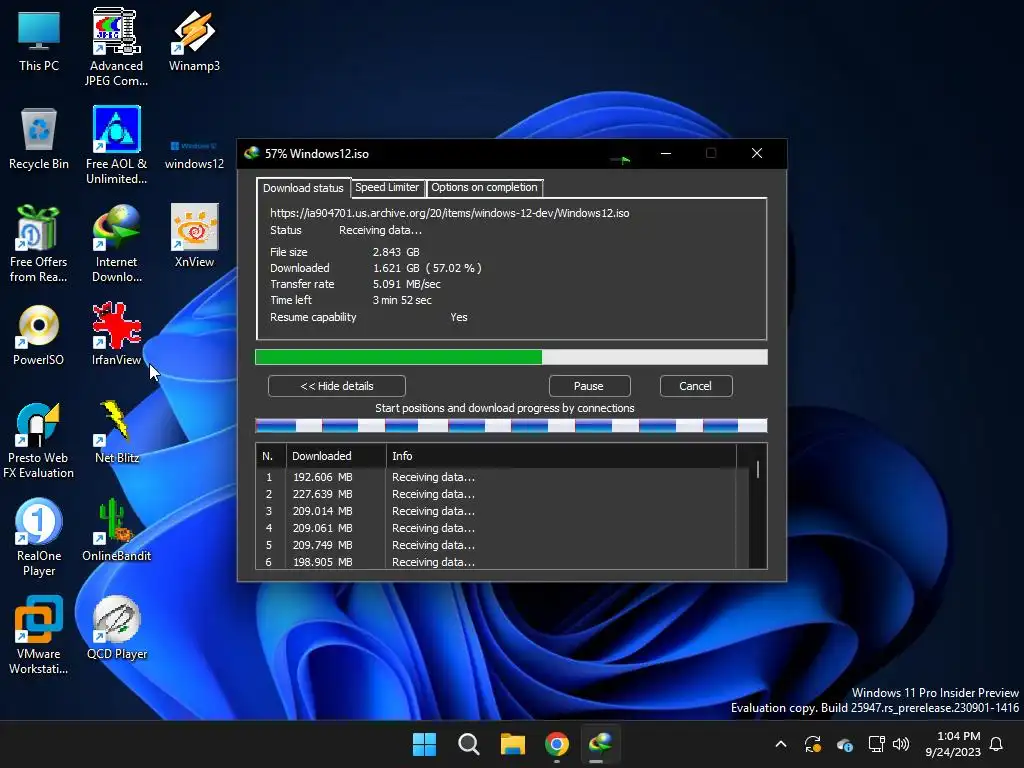Select connection row 1 with 192.606 MB
This screenshot has width=1024, height=768.
click(496, 477)
